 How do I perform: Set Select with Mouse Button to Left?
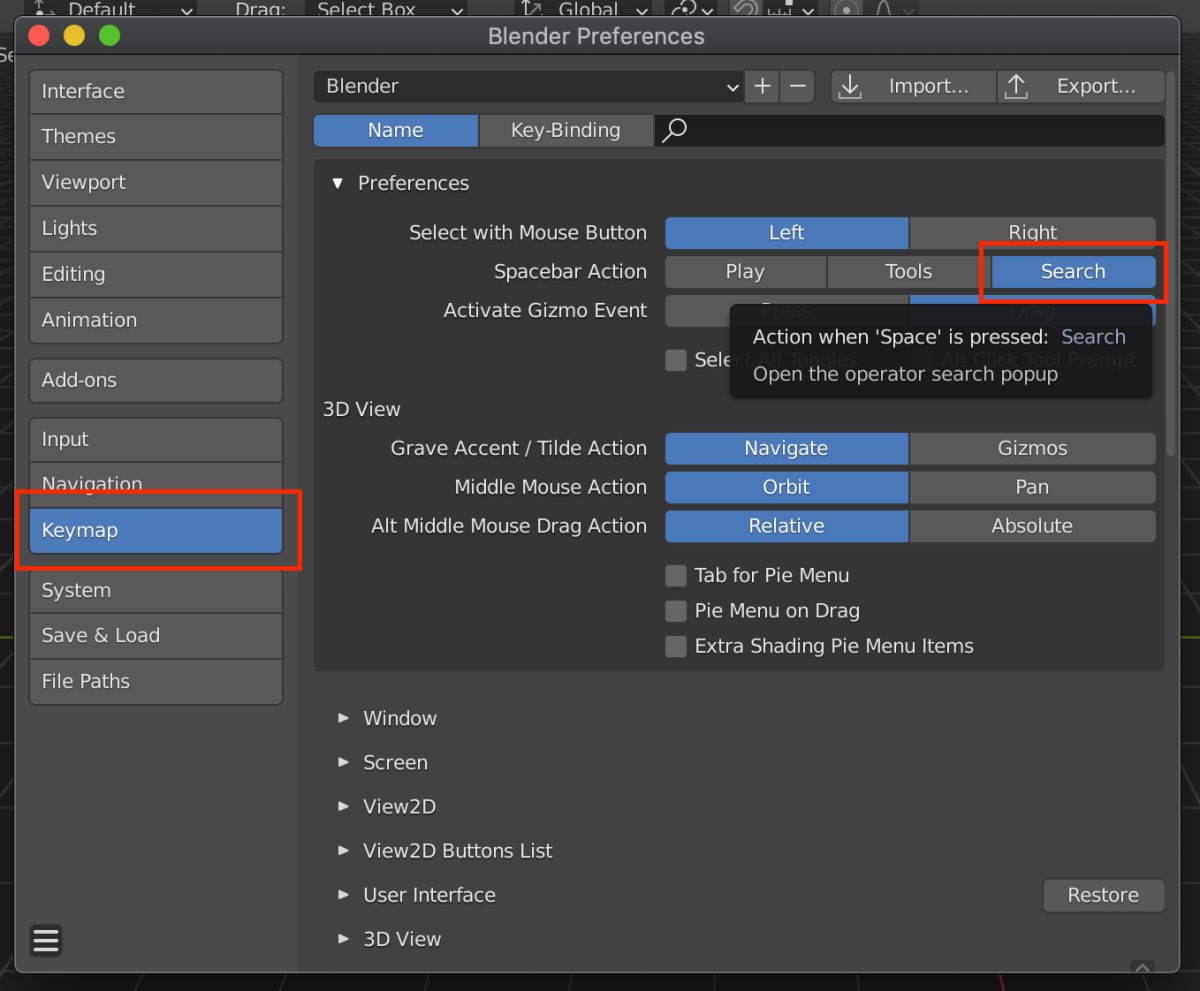[786, 232]
